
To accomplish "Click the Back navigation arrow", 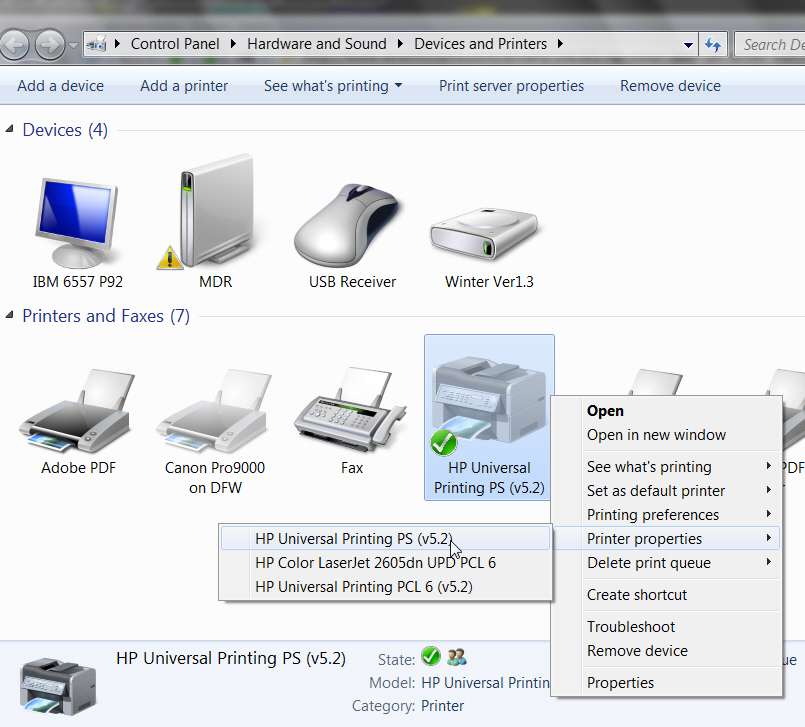I will [x=14, y=45].
